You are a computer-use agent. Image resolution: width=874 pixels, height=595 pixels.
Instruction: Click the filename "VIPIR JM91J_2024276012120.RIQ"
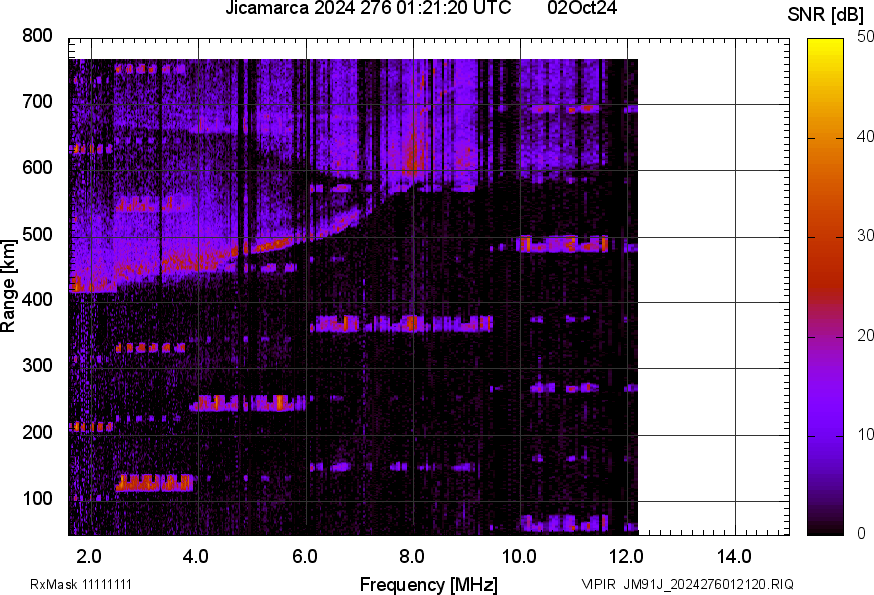(687, 584)
